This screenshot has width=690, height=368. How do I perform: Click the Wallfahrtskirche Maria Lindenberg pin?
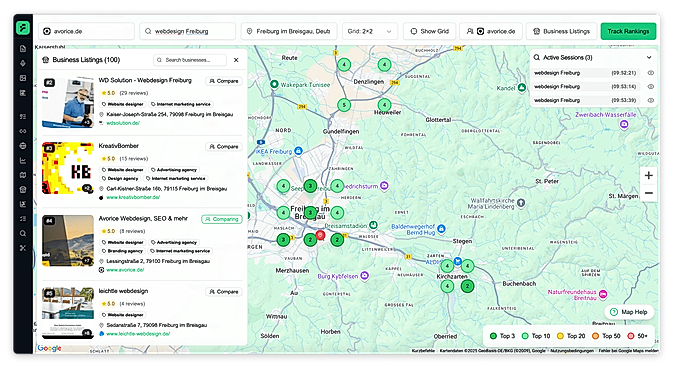click(x=521, y=202)
